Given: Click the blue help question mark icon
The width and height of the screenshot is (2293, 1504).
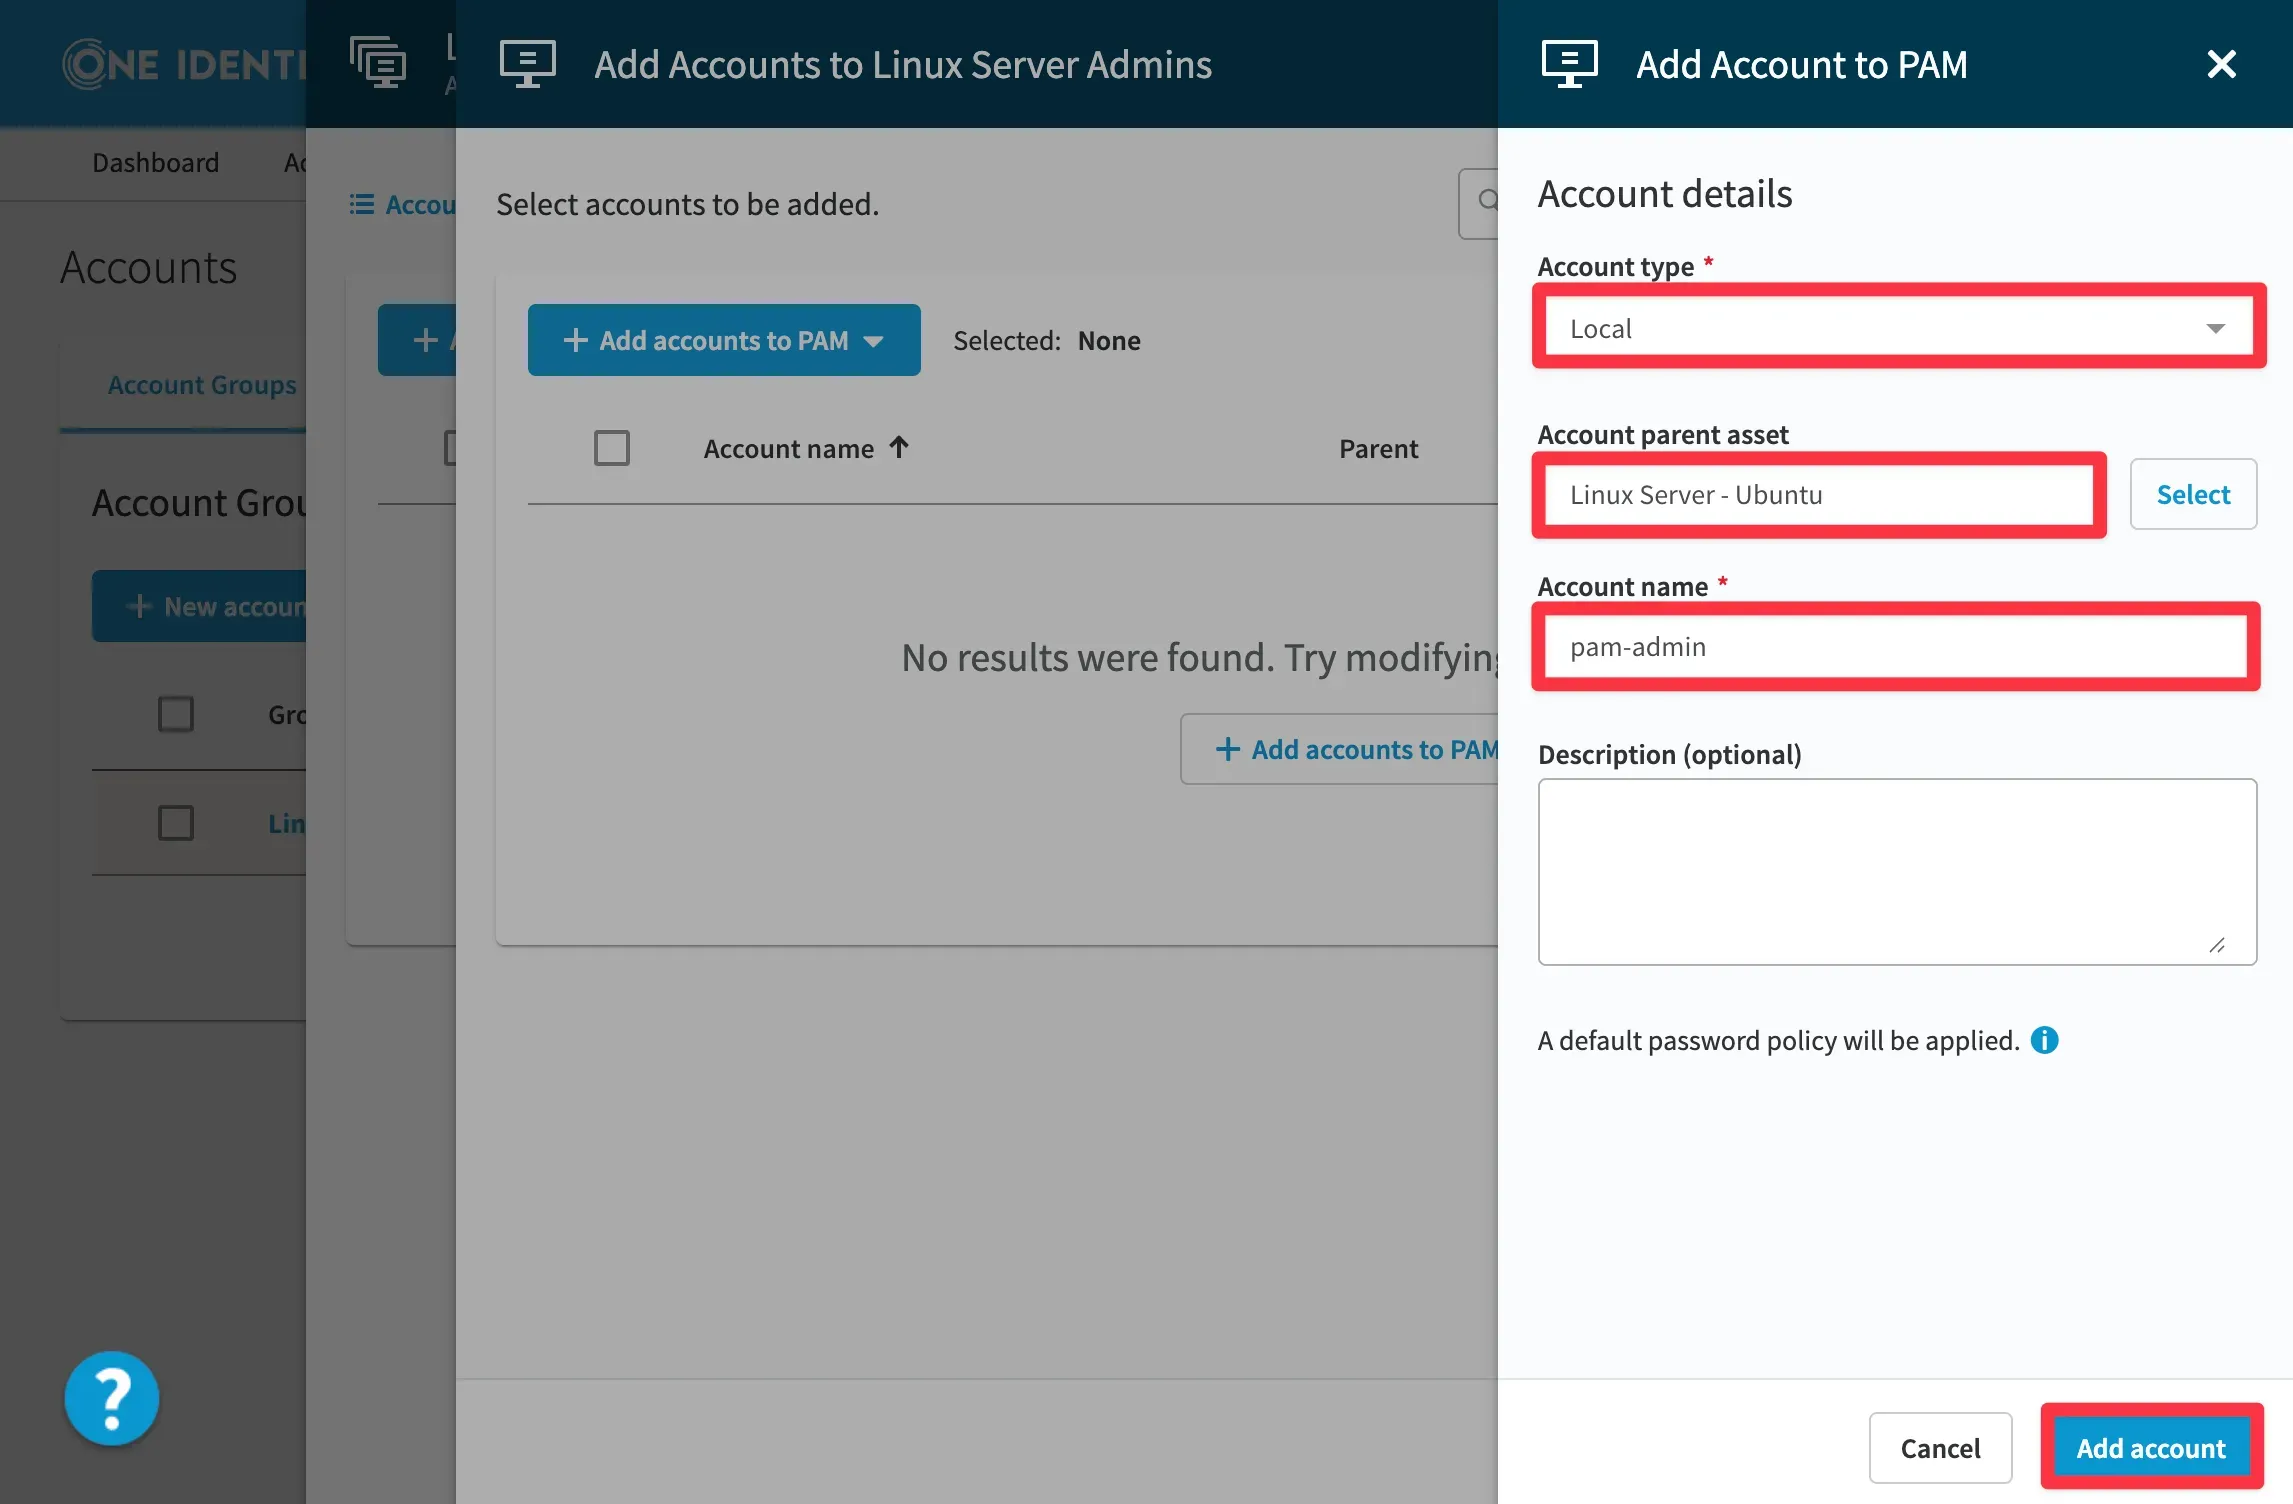Looking at the screenshot, I should coord(112,1397).
